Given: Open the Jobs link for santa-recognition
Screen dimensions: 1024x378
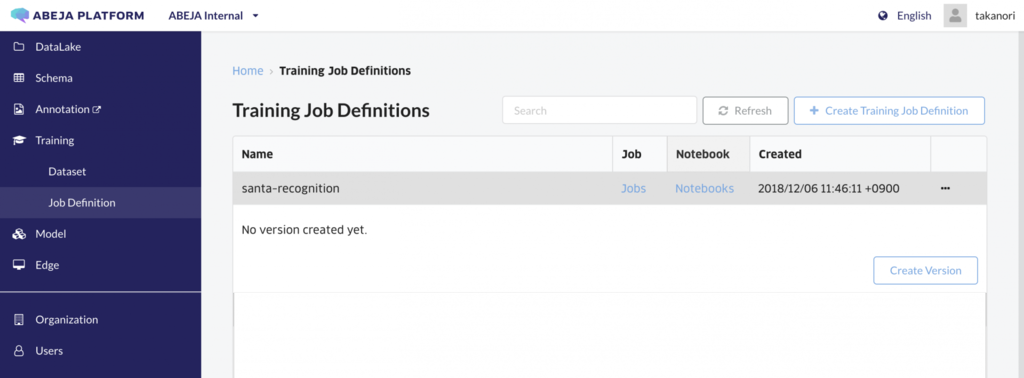Looking at the screenshot, I should click(633, 189).
